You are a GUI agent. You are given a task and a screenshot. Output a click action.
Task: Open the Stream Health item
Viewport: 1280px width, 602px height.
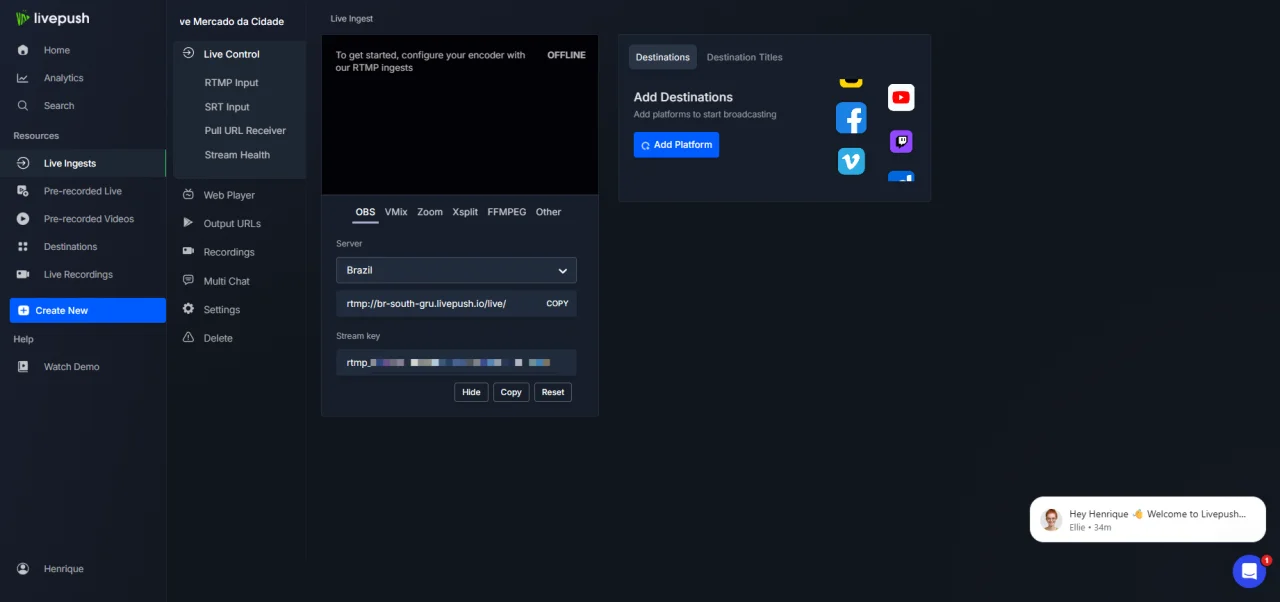pyautogui.click(x=237, y=155)
